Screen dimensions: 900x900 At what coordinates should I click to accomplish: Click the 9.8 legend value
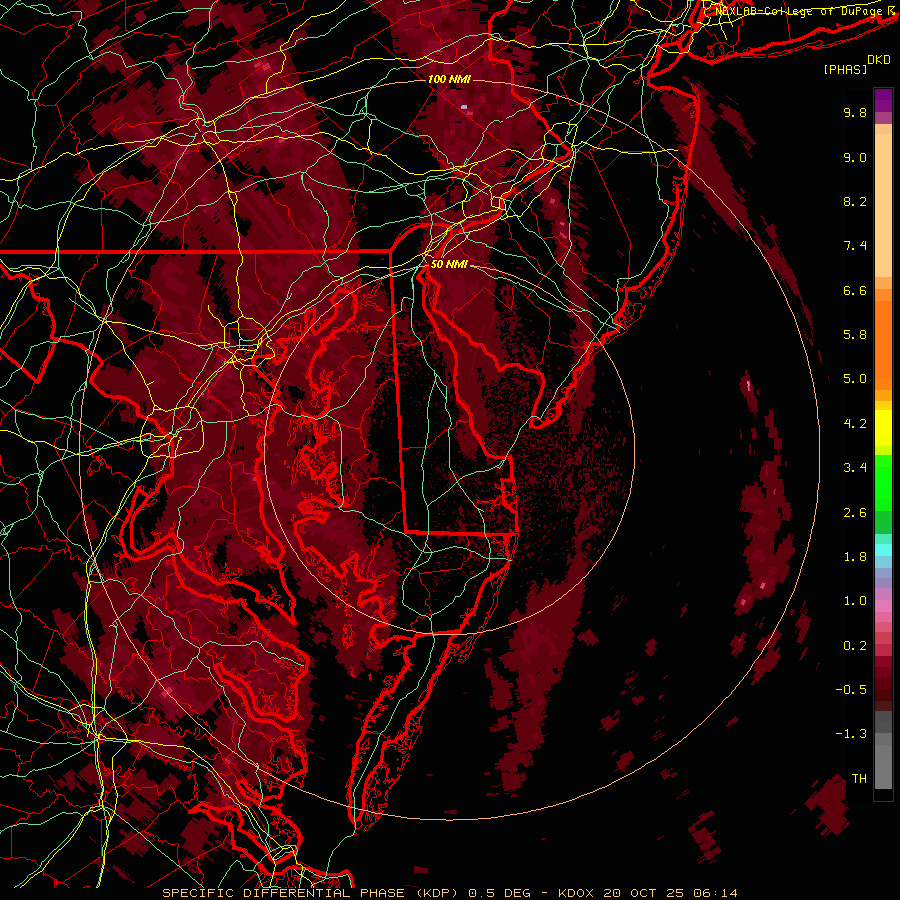[x=855, y=112]
